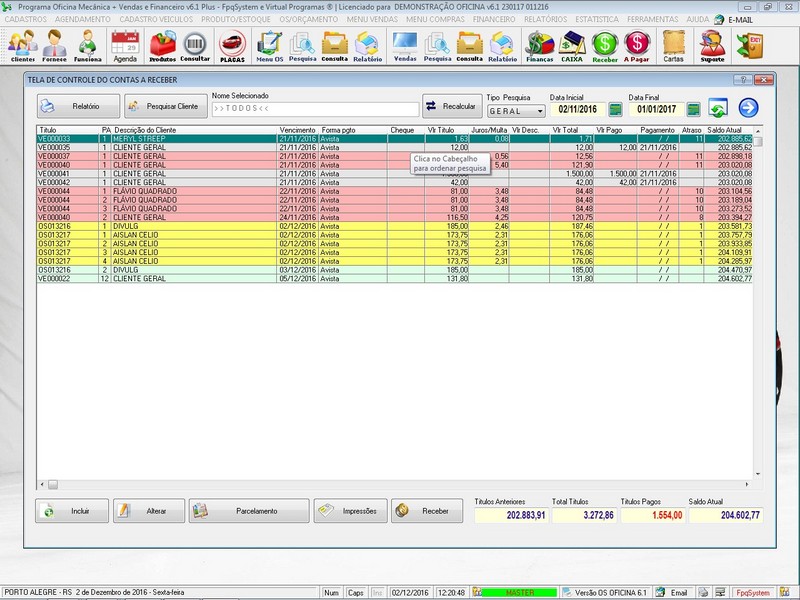The width and height of the screenshot is (800, 600).
Task: Click the Alterar button
Action: (149, 511)
